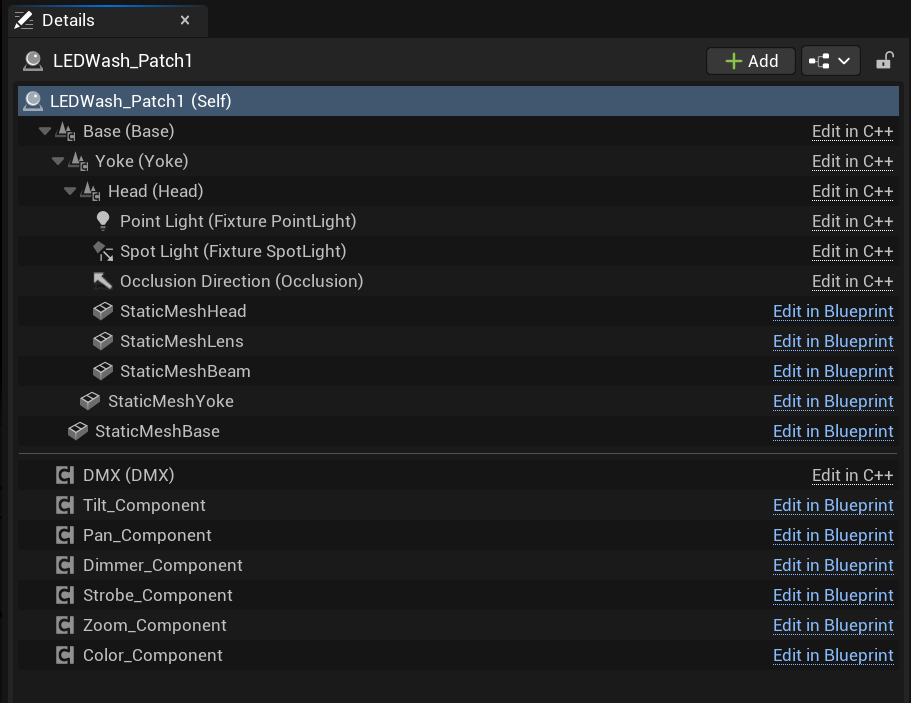911x703 pixels.
Task: Click the LEDWash_Patch1 actor name field
Action: 123,61
